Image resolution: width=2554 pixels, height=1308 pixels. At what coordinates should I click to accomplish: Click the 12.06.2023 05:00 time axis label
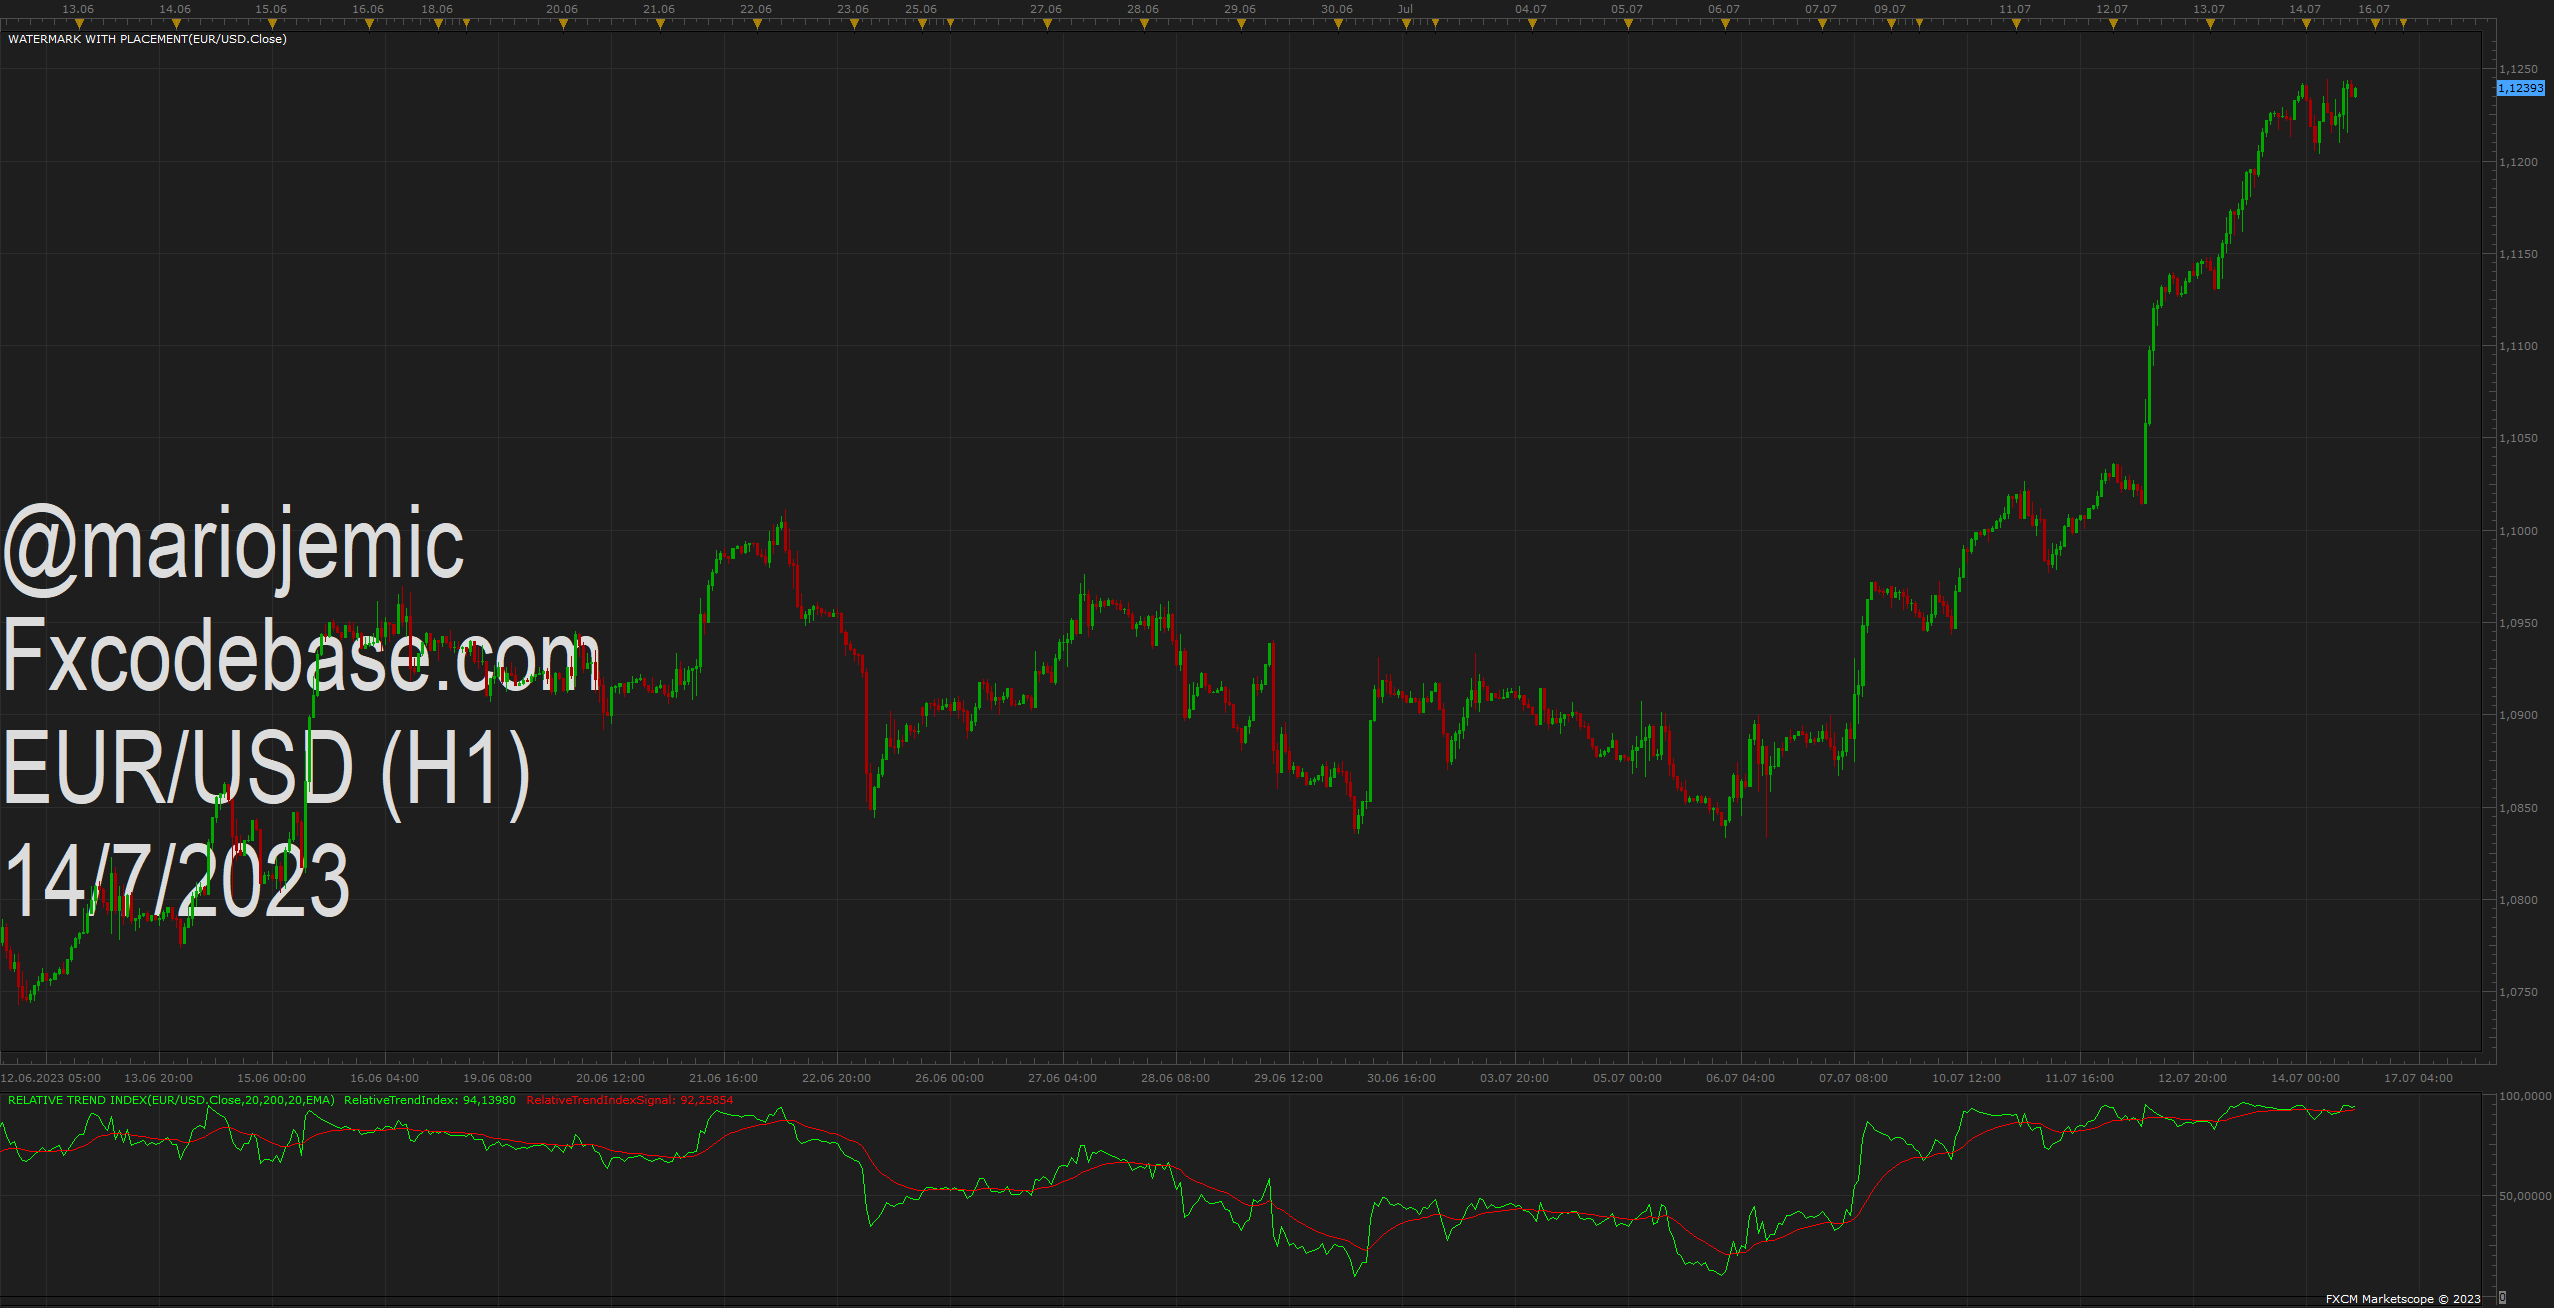click(51, 1078)
